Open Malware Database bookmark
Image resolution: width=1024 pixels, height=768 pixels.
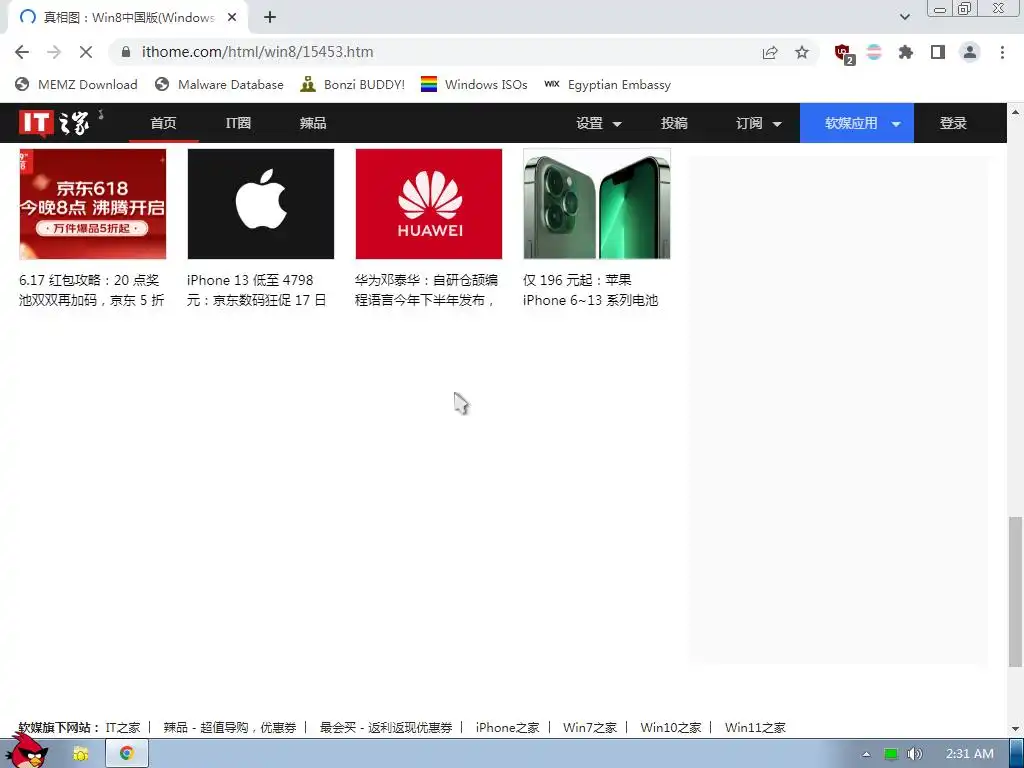[219, 84]
